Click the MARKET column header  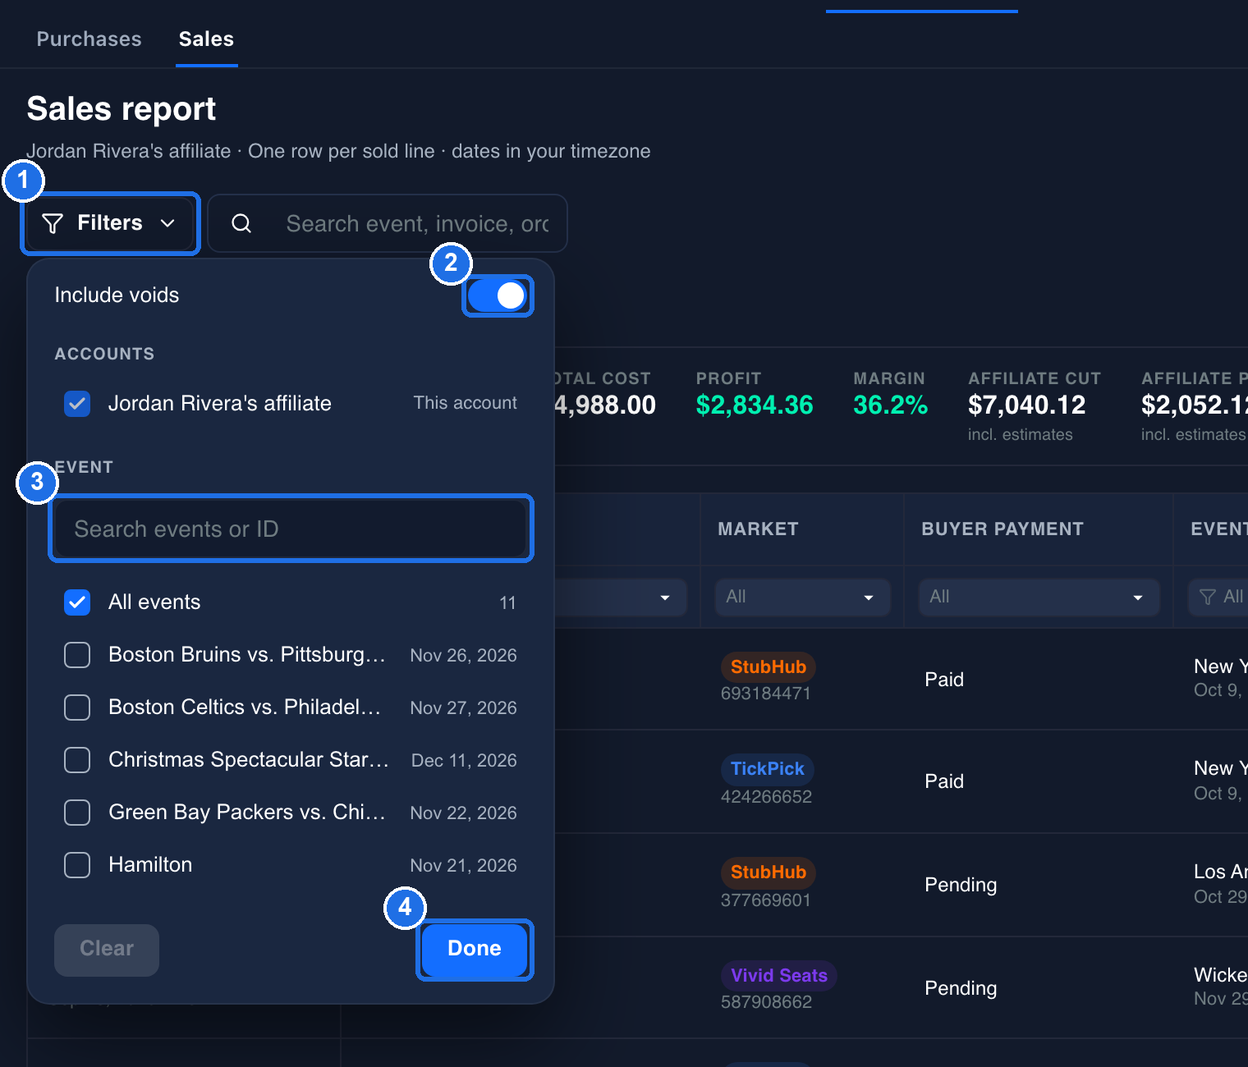[x=758, y=529]
